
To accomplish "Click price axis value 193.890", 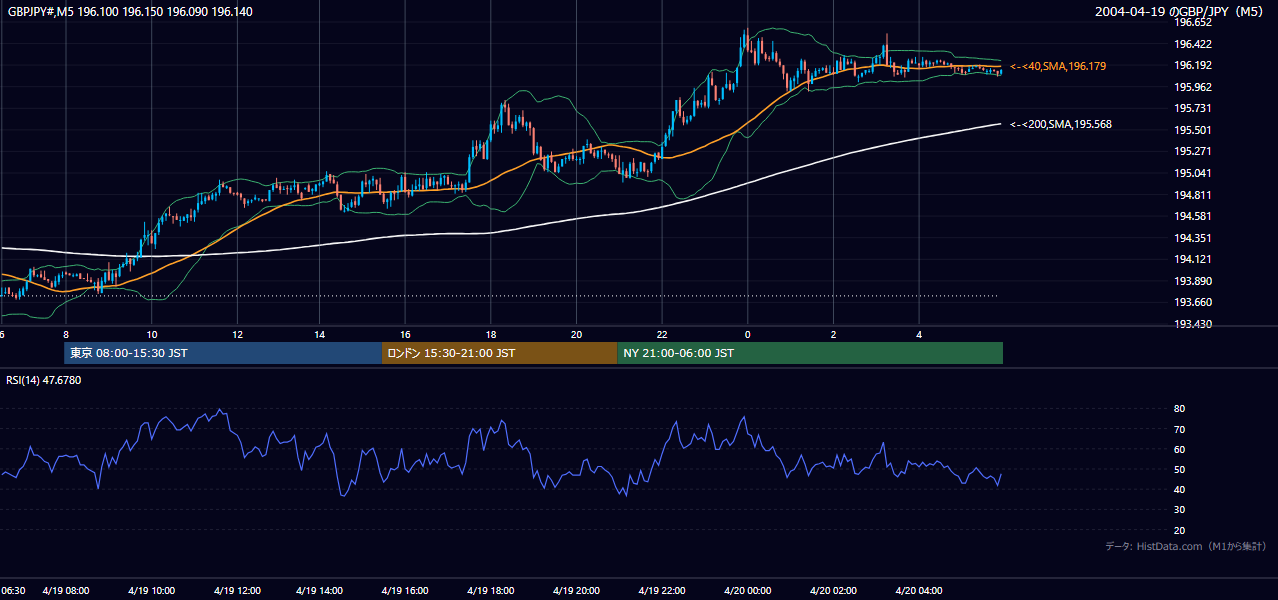I will click(1192, 281).
